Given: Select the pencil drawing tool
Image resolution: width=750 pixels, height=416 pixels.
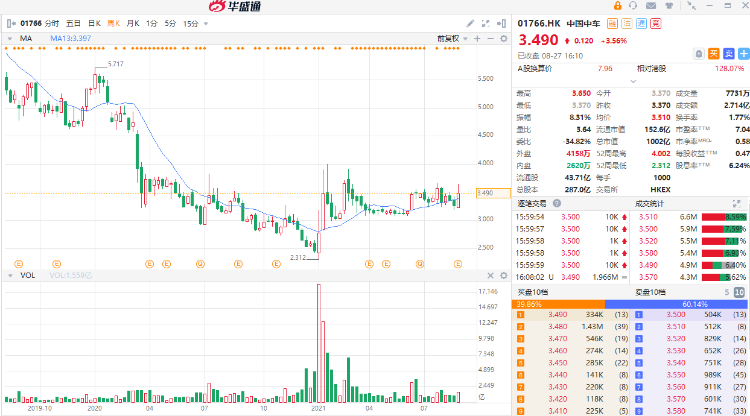Looking at the screenshot, I should (470, 23).
